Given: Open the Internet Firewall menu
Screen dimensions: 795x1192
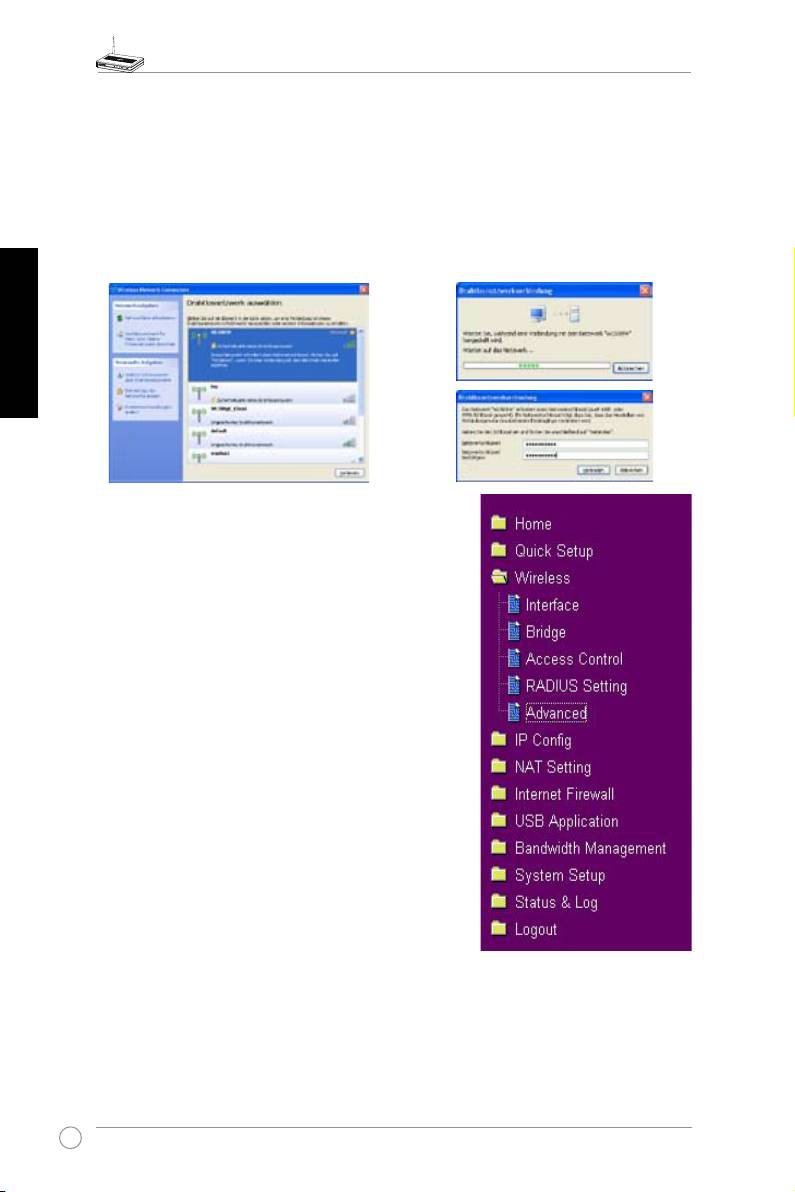Looking at the screenshot, I should tap(564, 794).
